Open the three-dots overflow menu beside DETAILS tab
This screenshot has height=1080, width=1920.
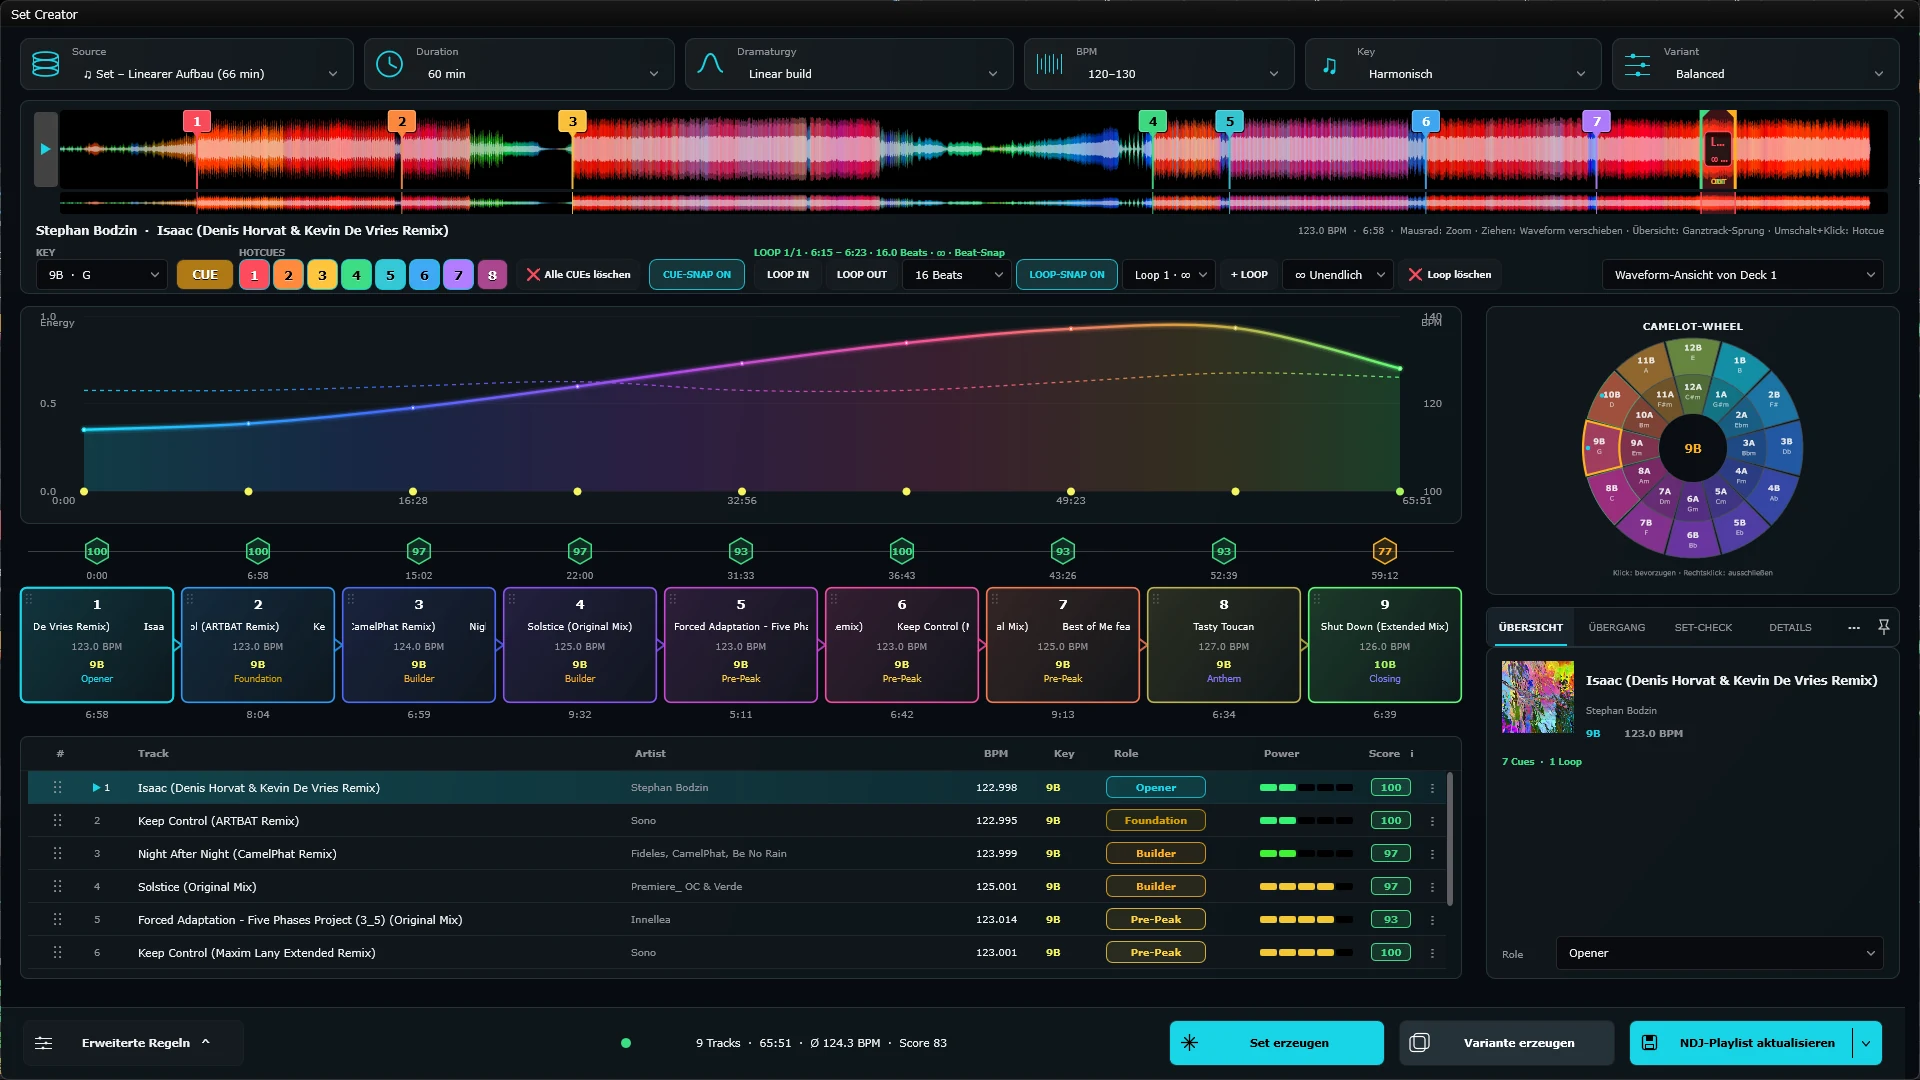(1853, 628)
